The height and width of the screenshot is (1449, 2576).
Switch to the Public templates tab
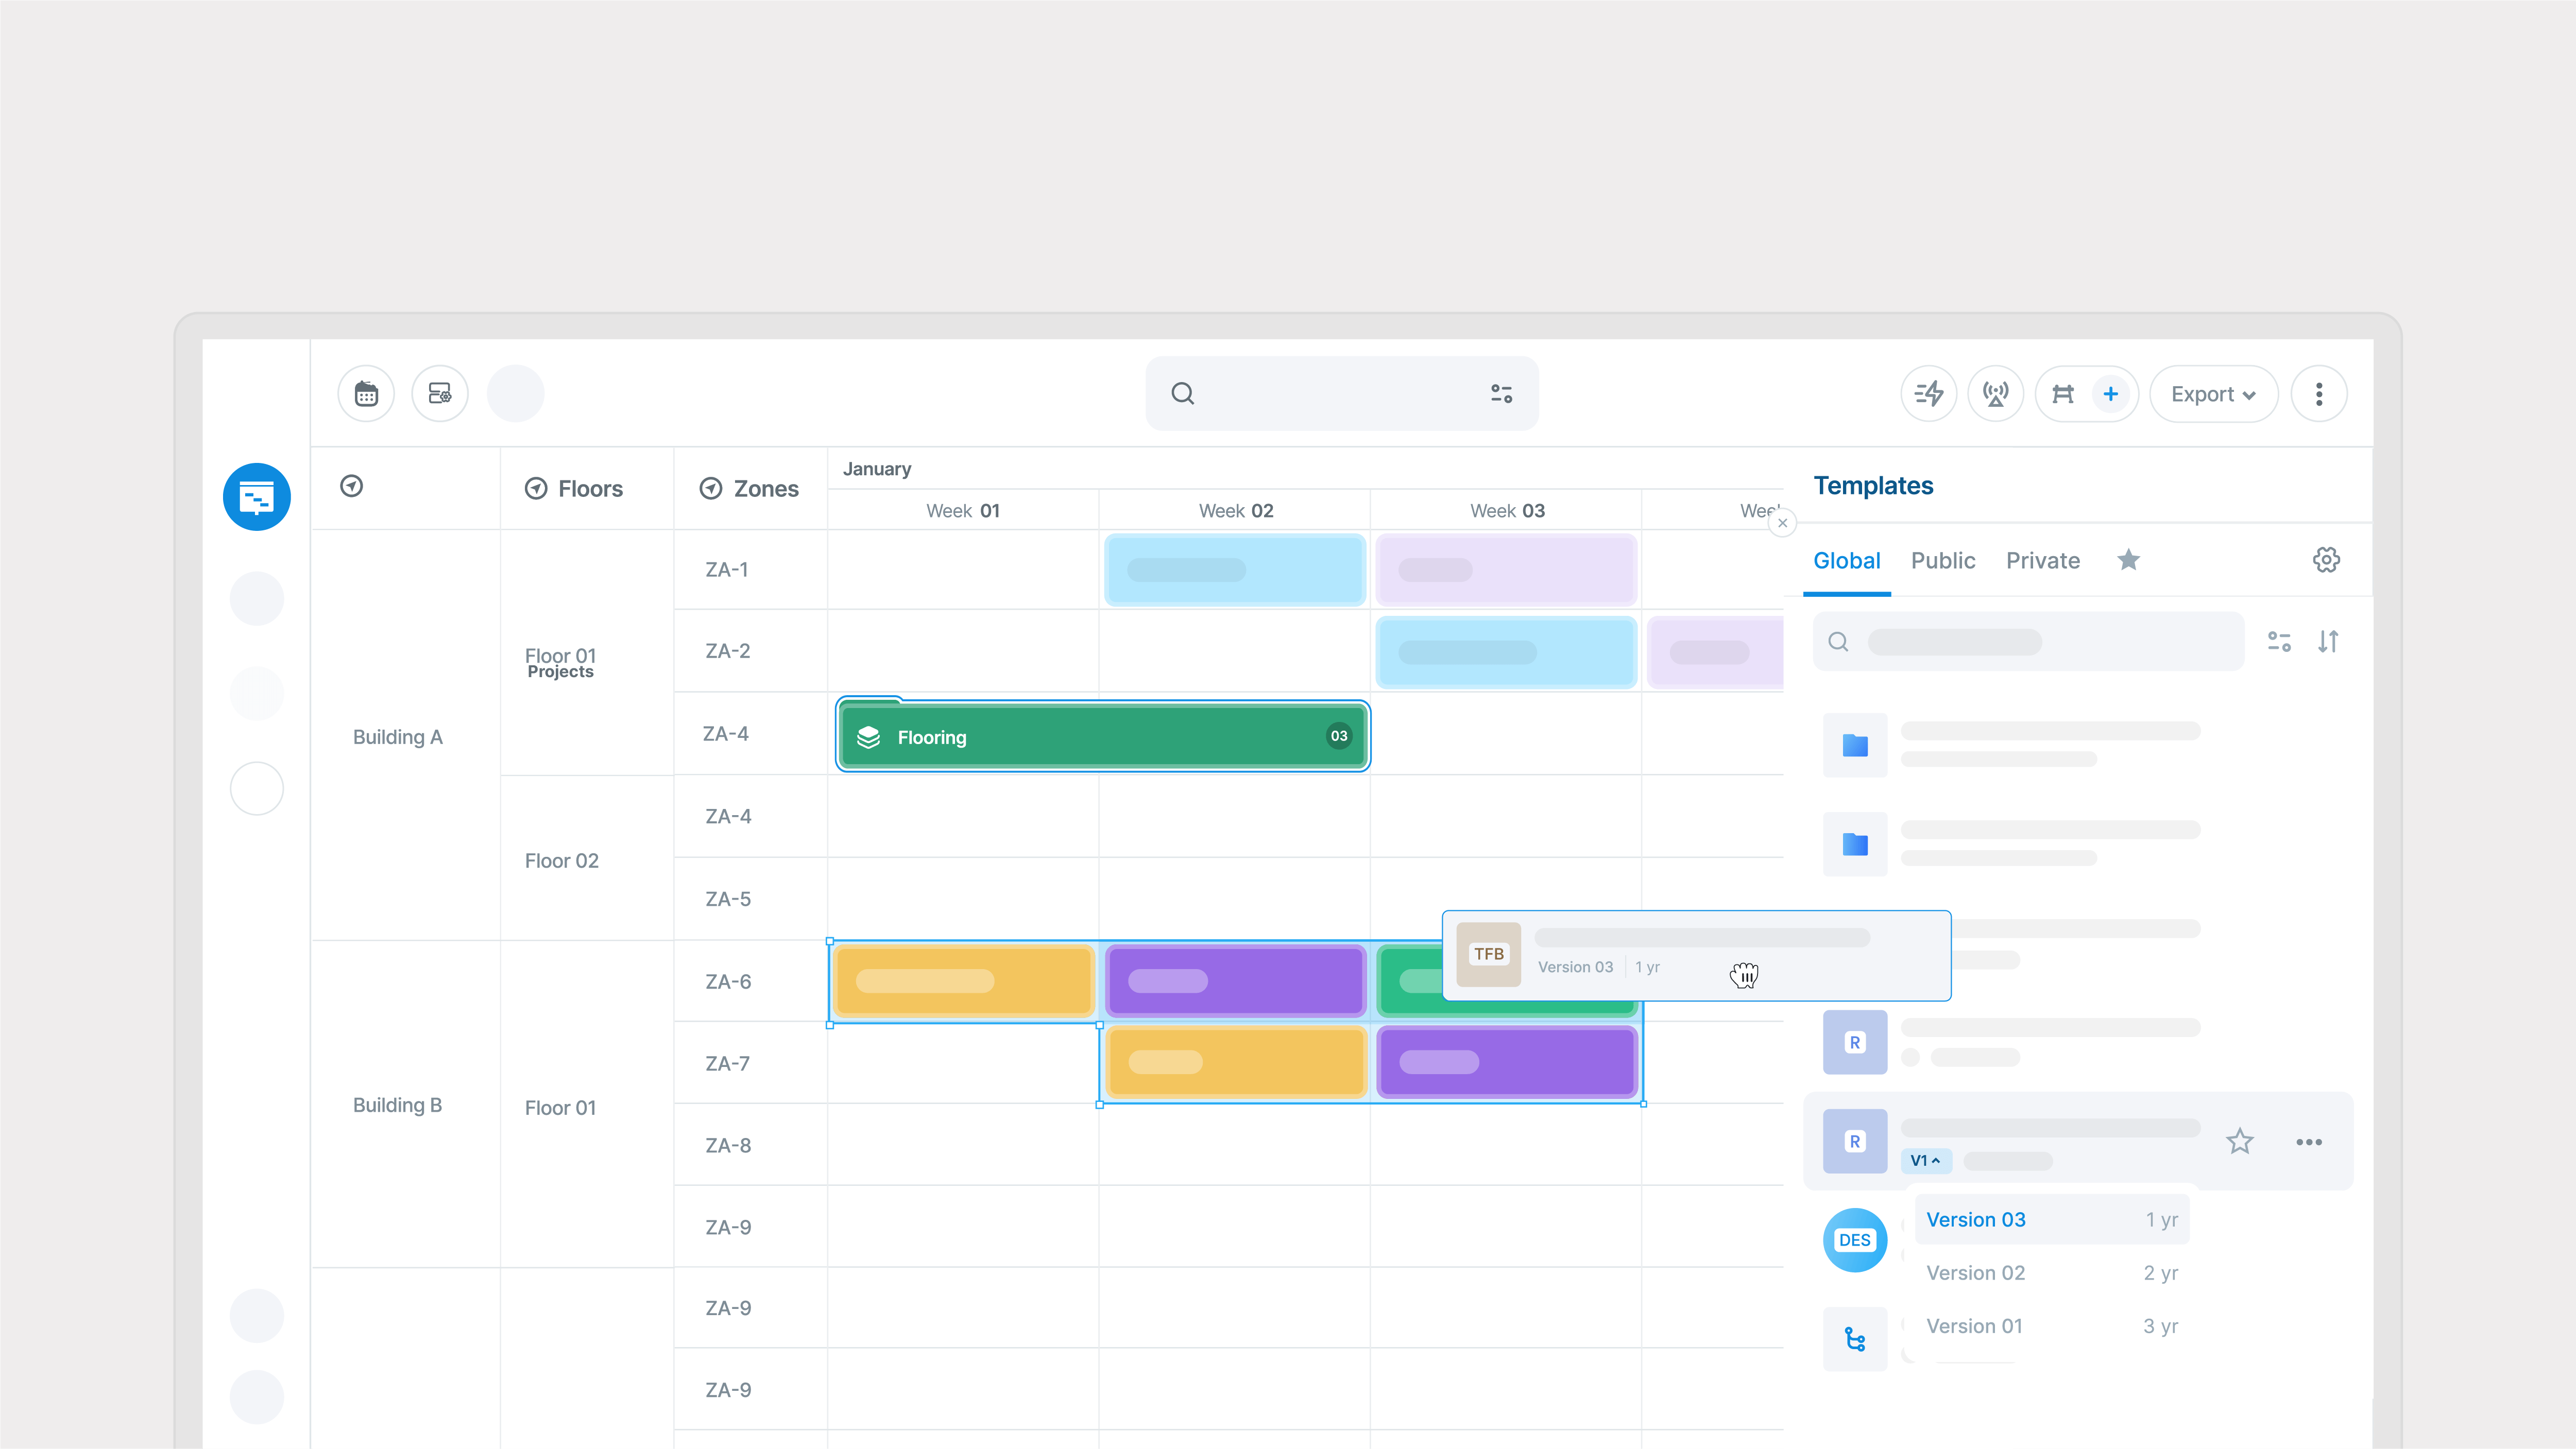pyautogui.click(x=1942, y=560)
